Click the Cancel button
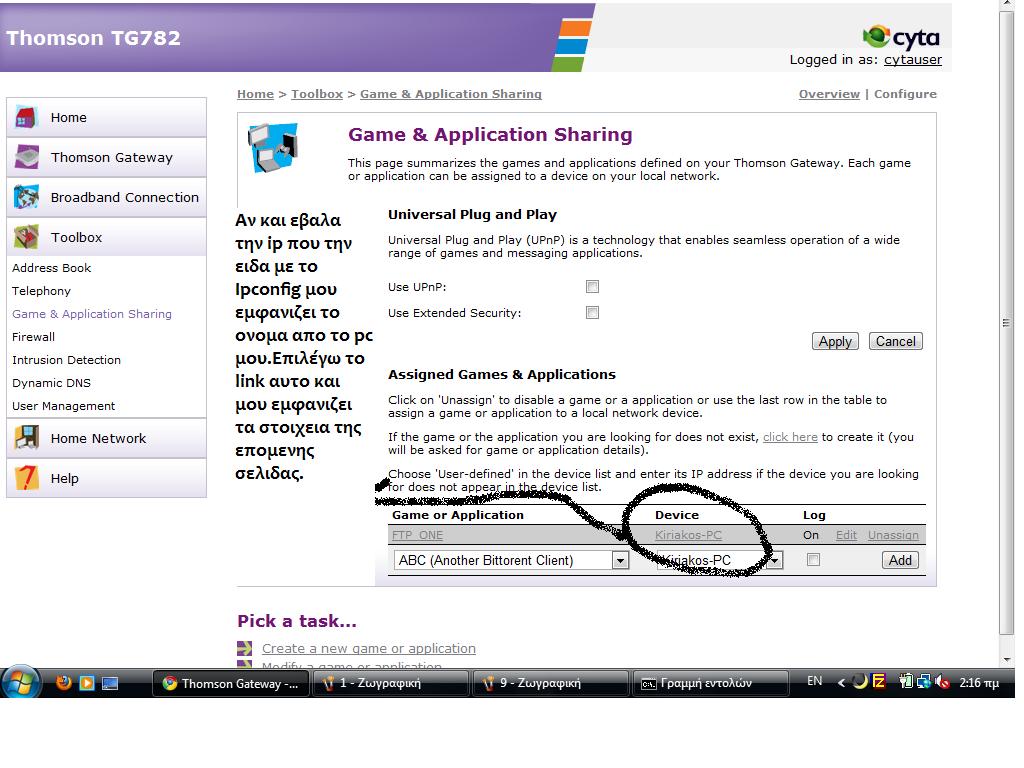 click(895, 342)
